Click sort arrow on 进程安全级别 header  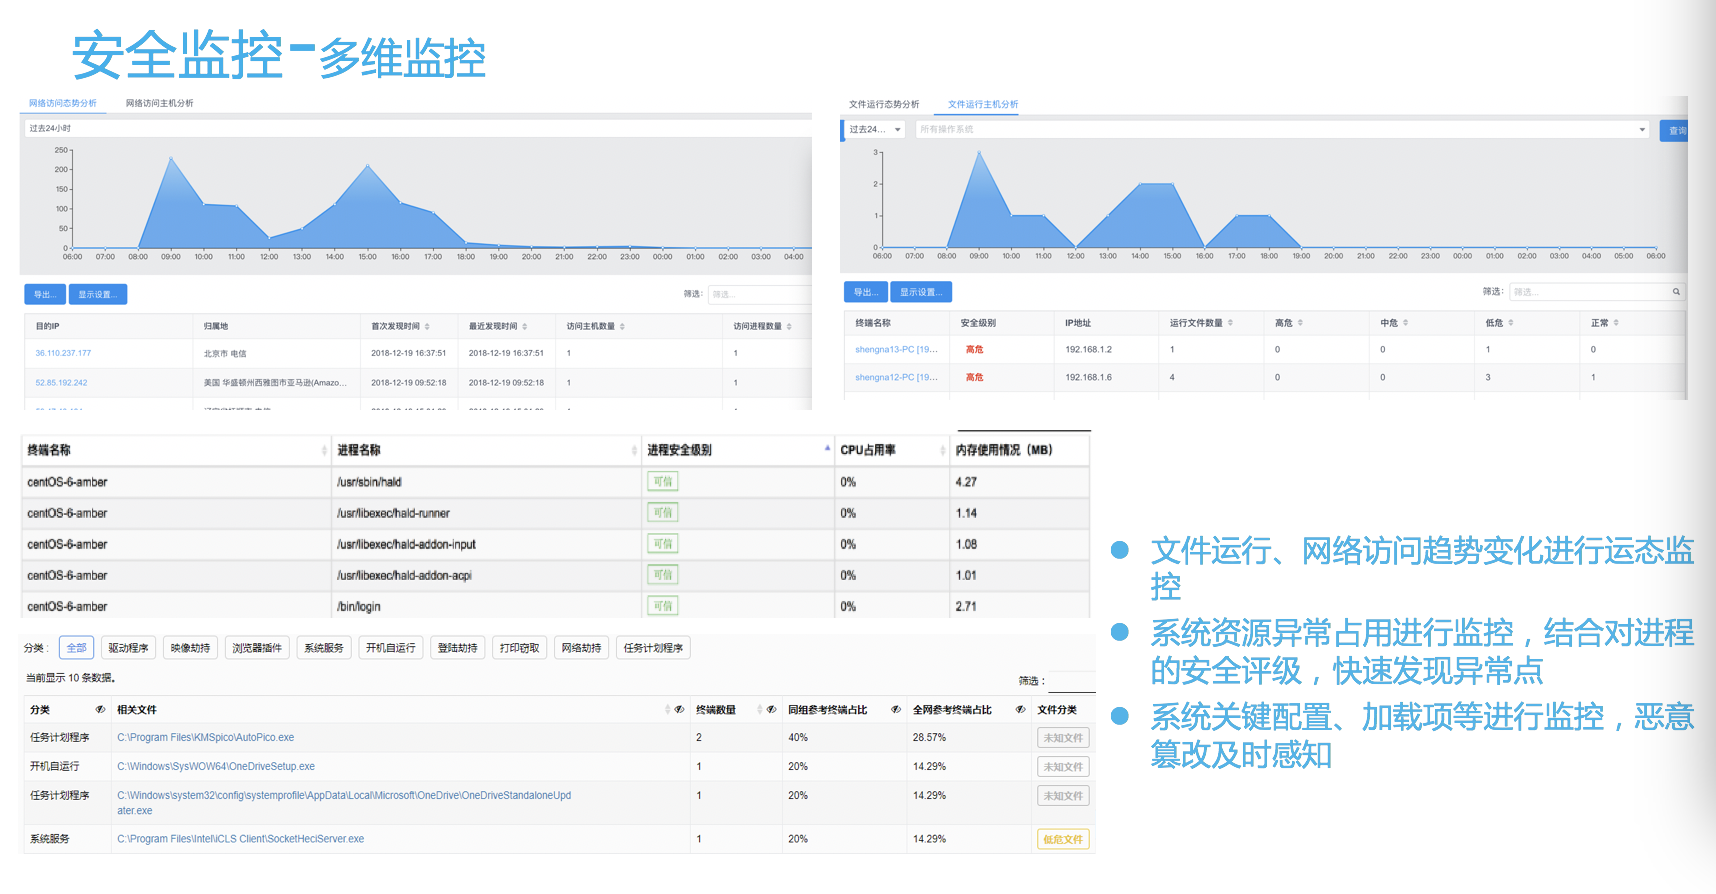tap(827, 448)
